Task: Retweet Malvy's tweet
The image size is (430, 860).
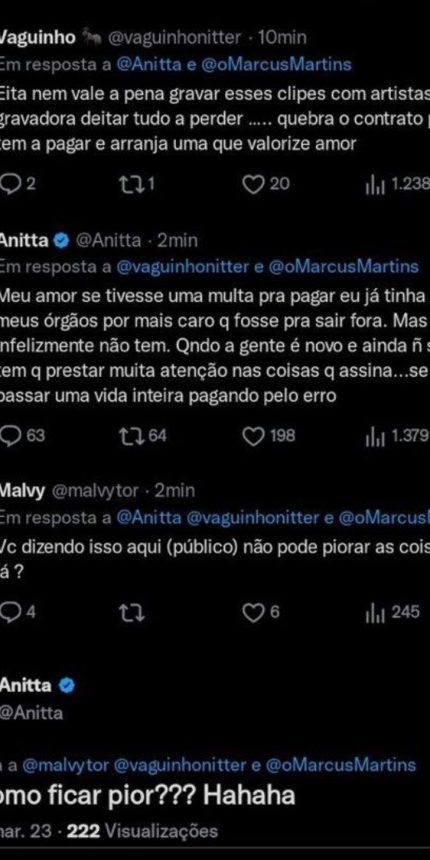Action: pos(132,613)
